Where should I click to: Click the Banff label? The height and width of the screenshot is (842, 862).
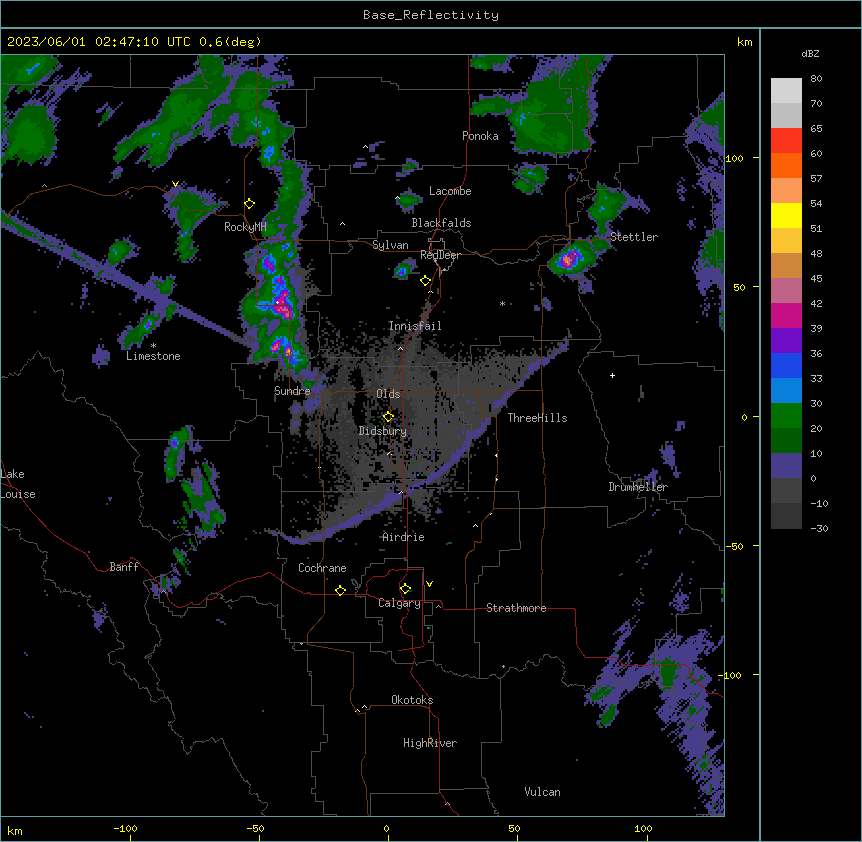[x=124, y=567]
